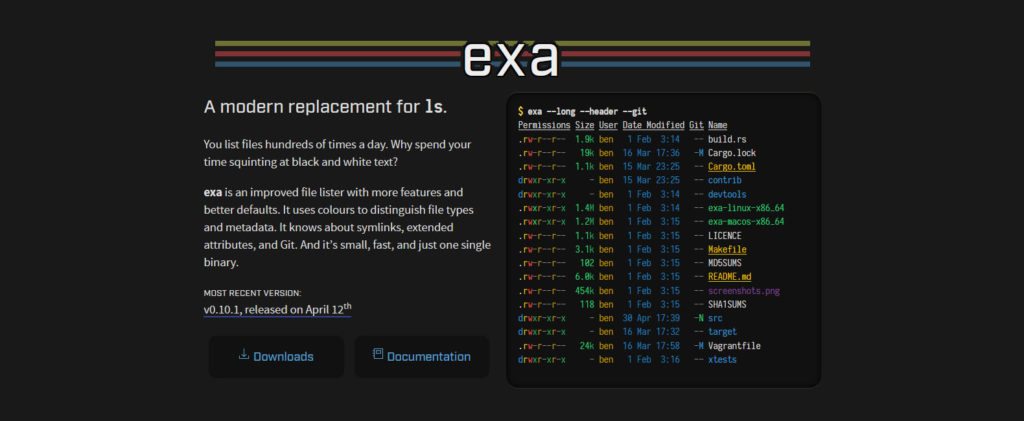Click the target directory name
Viewport: 1024px width, 421px height.
(723, 332)
